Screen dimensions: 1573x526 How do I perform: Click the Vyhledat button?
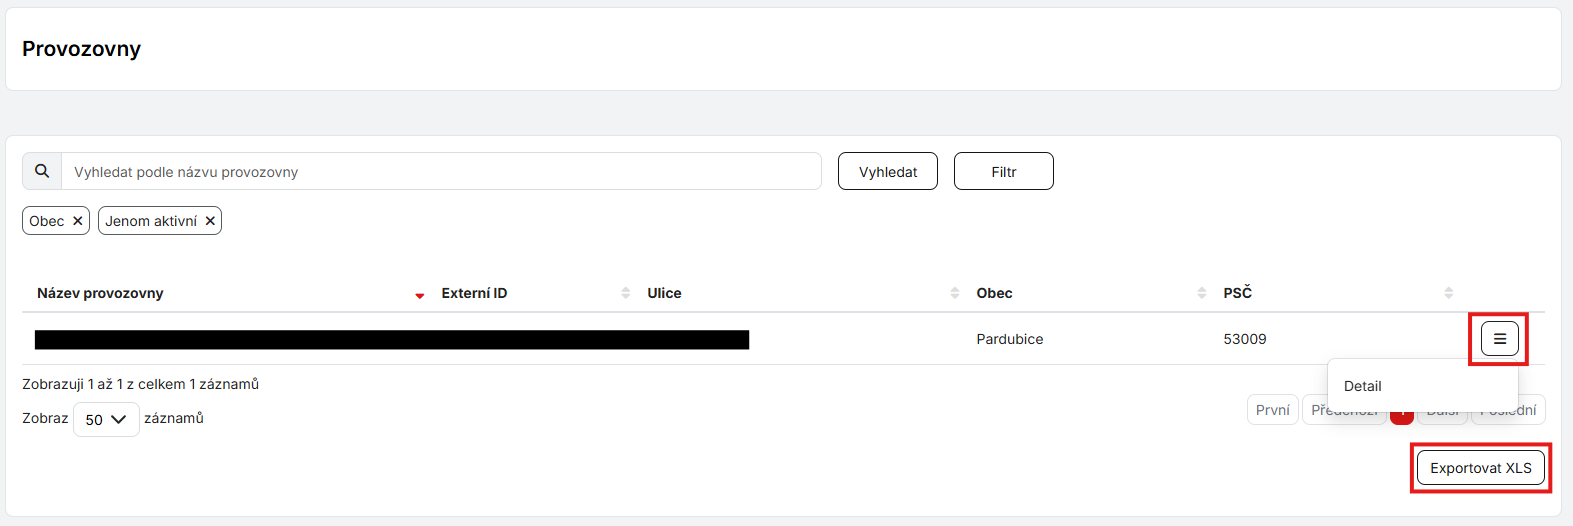coord(887,171)
